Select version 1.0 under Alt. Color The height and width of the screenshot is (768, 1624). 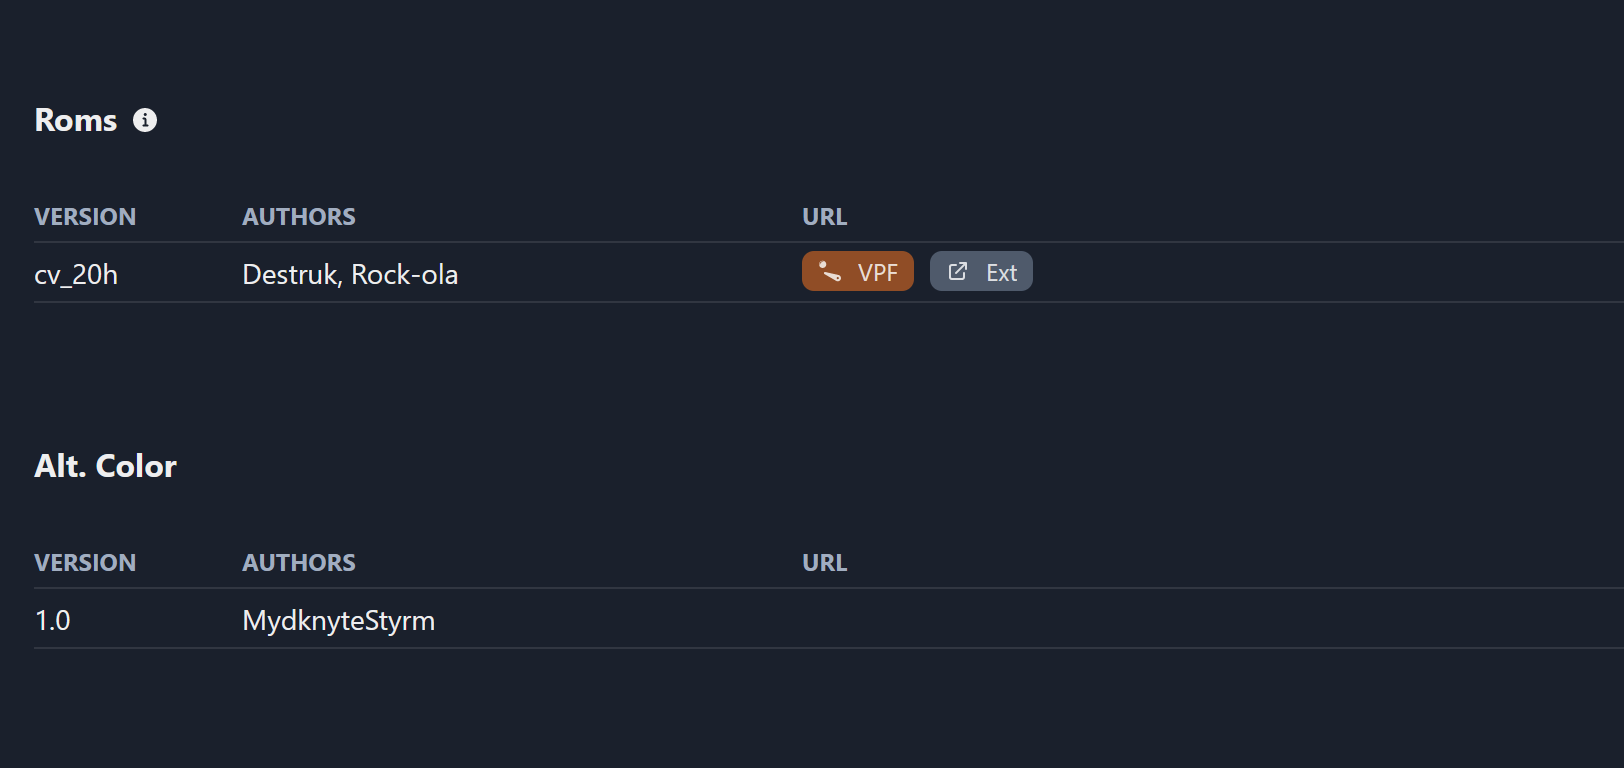tap(52, 620)
